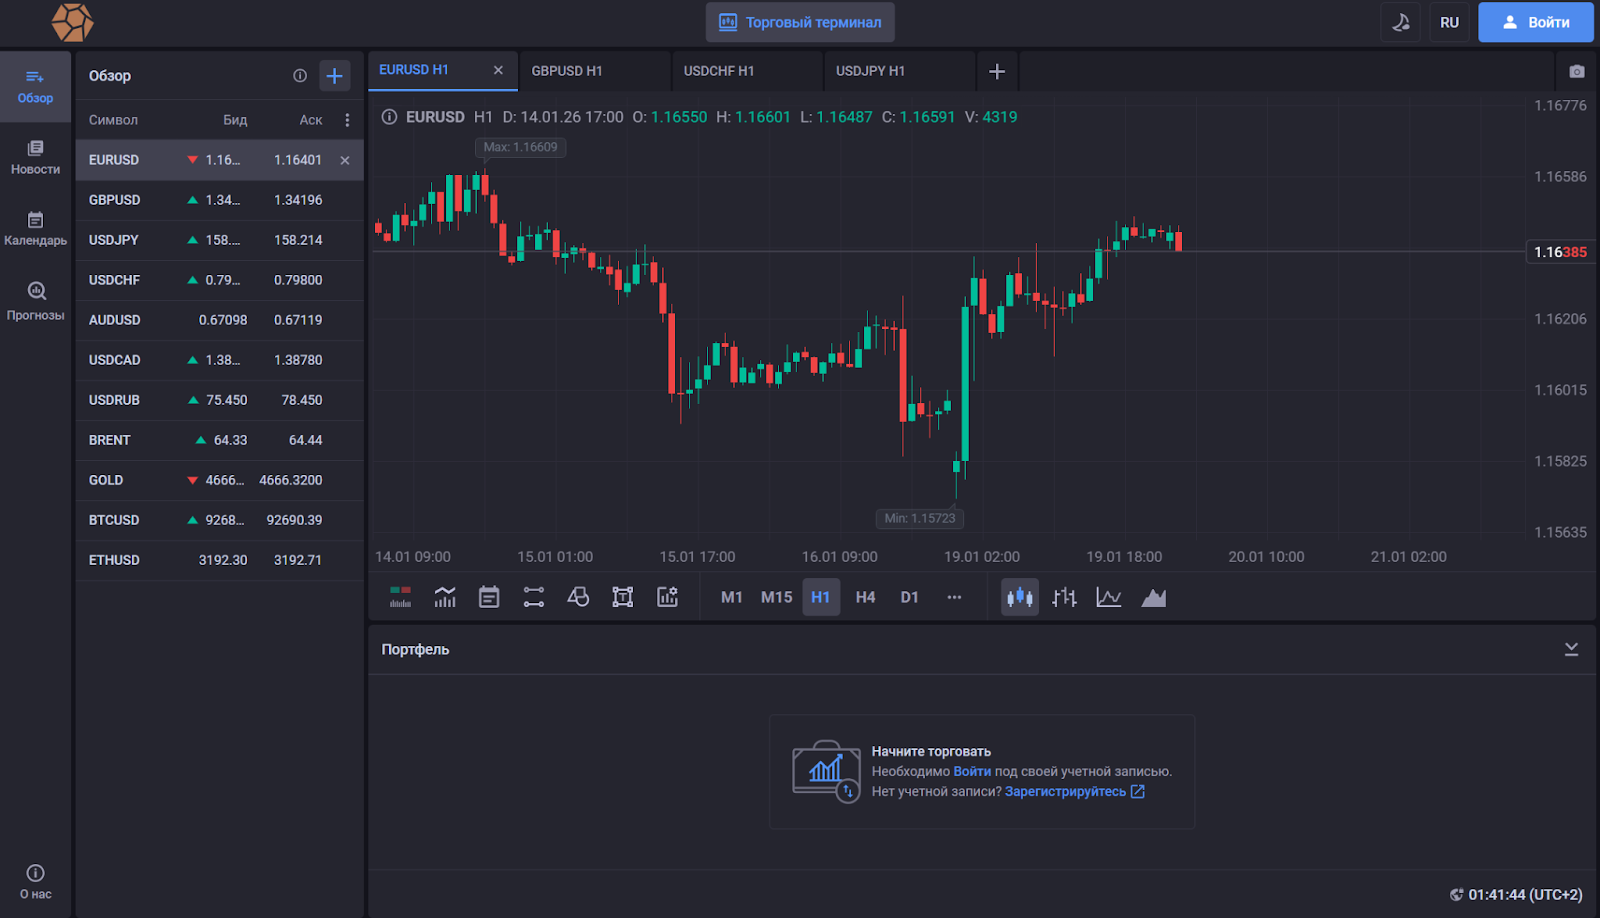Open more timeframes with the ellipsis button
Viewport: 1600px width, 918px height.
click(954, 597)
